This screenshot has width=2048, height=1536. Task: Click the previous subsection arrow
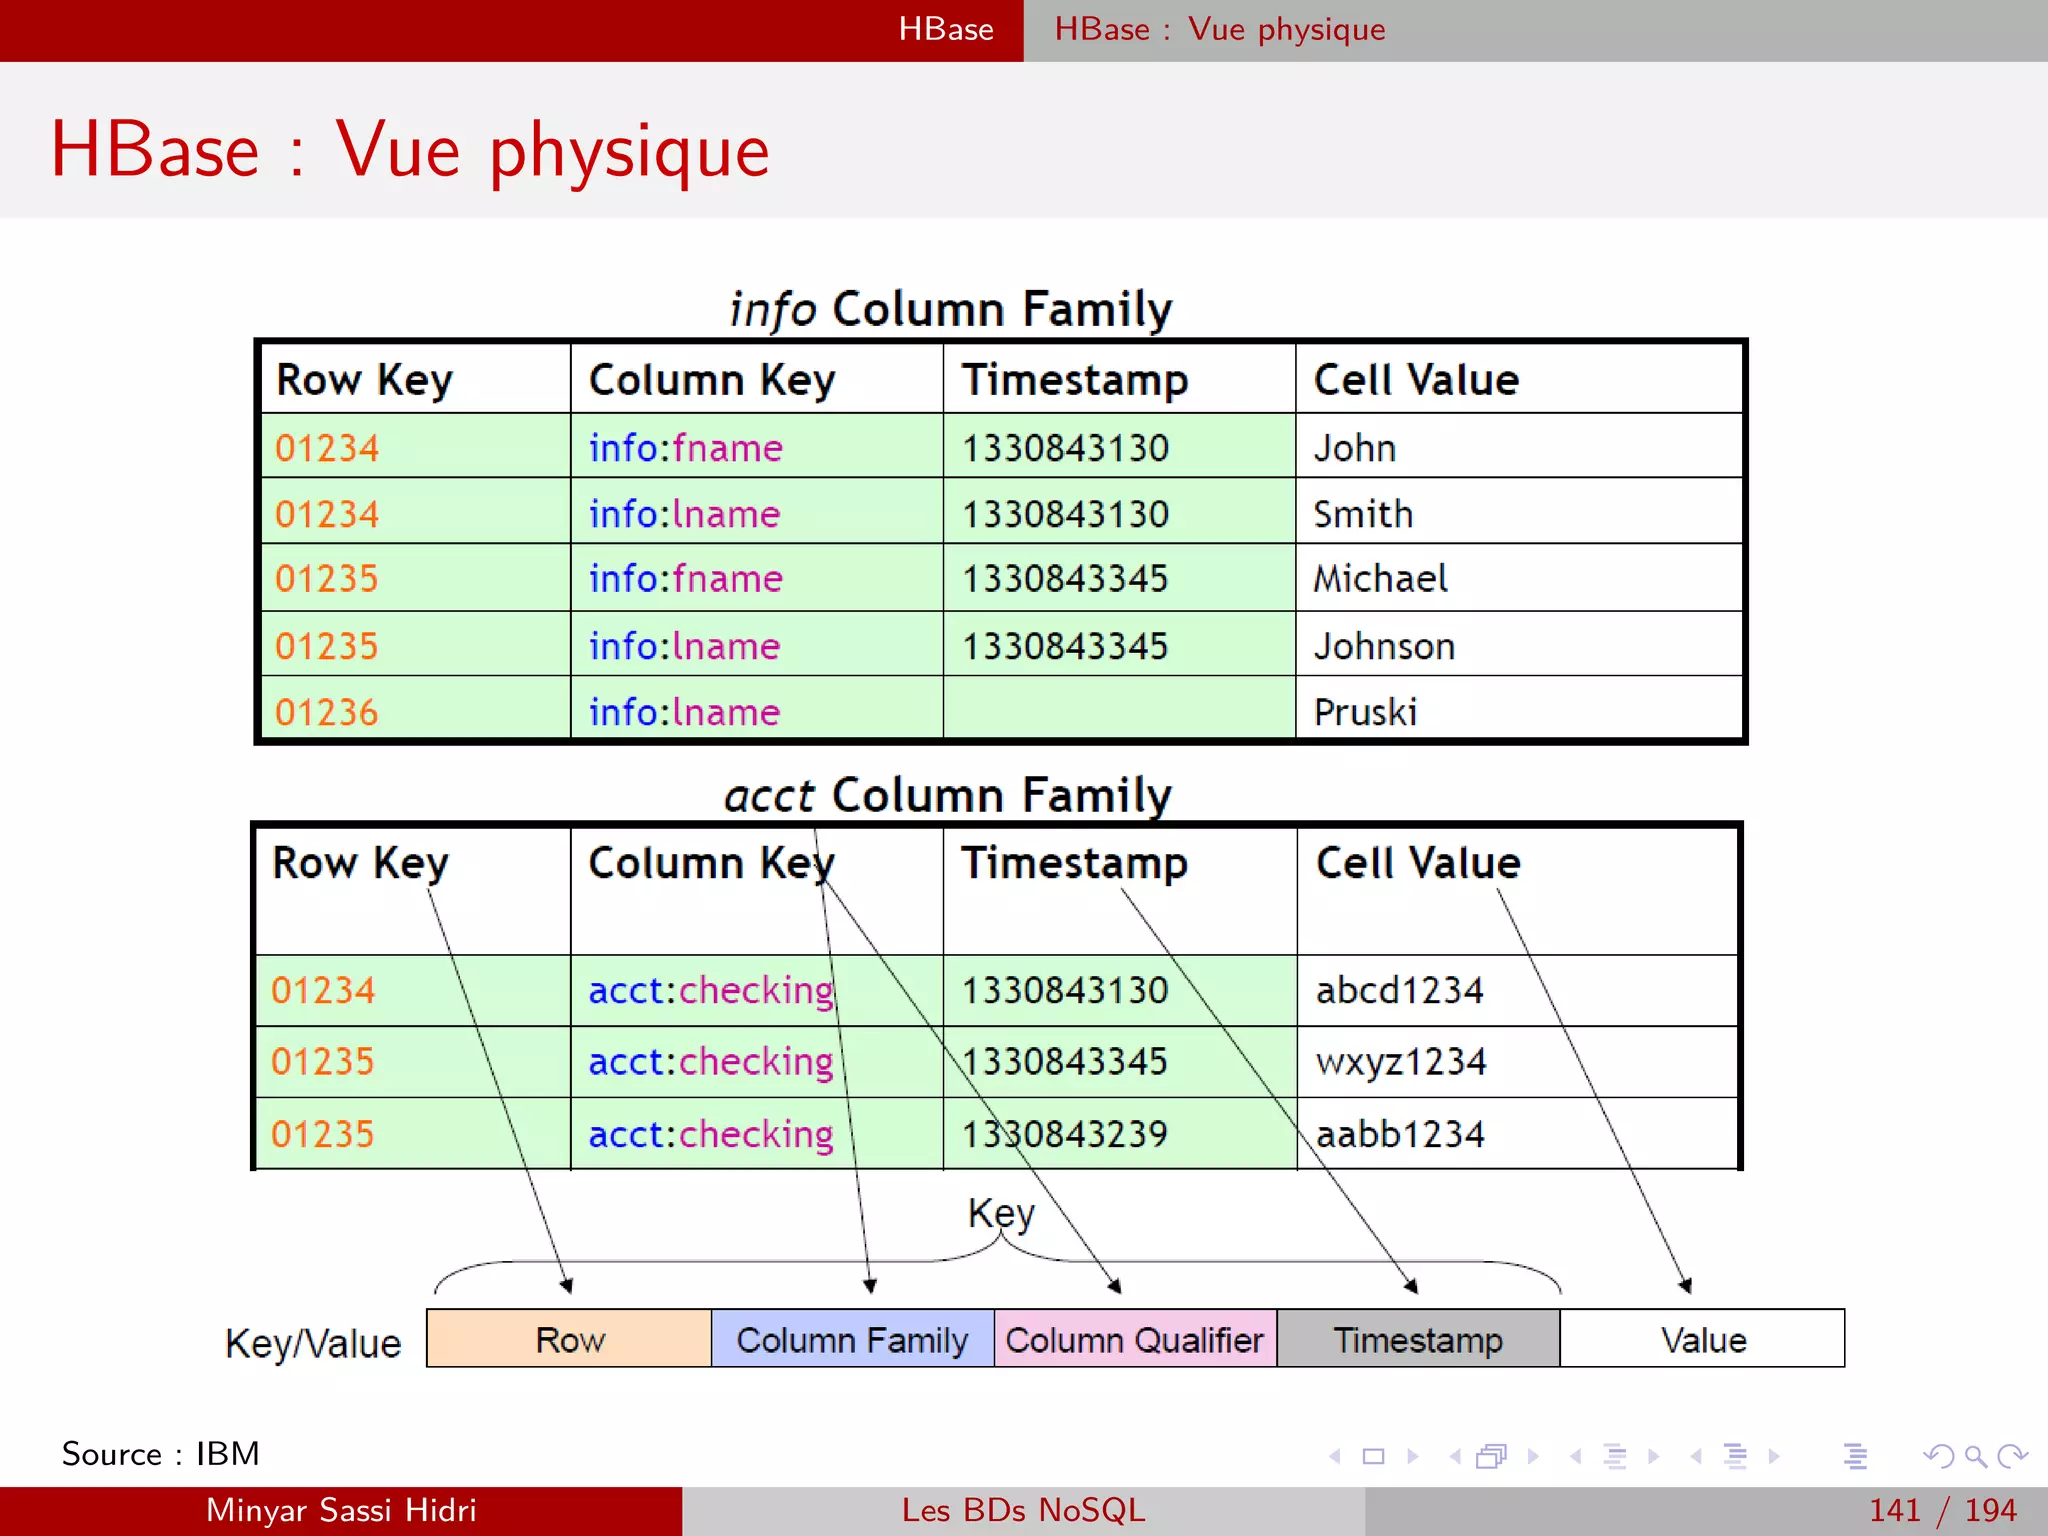tap(1576, 1456)
